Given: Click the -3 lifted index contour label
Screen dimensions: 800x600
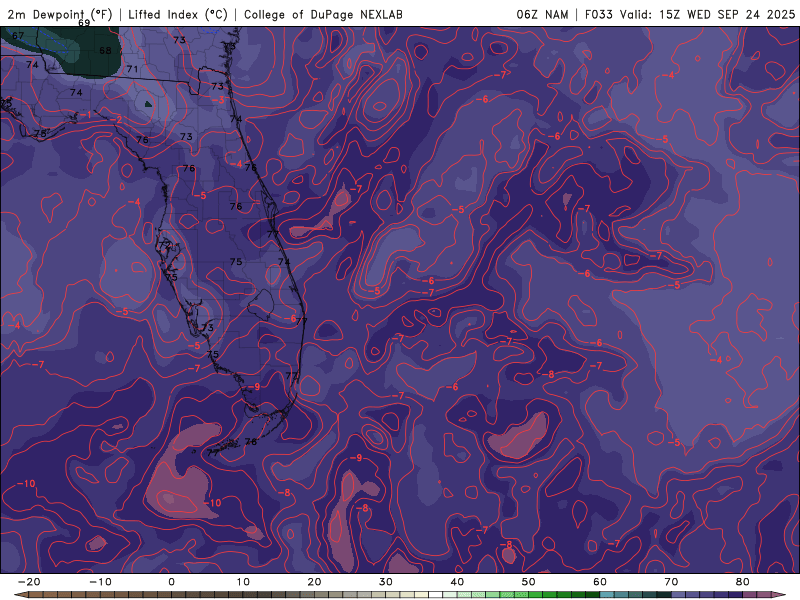Looking at the screenshot, I should click(x=219, y=100).
